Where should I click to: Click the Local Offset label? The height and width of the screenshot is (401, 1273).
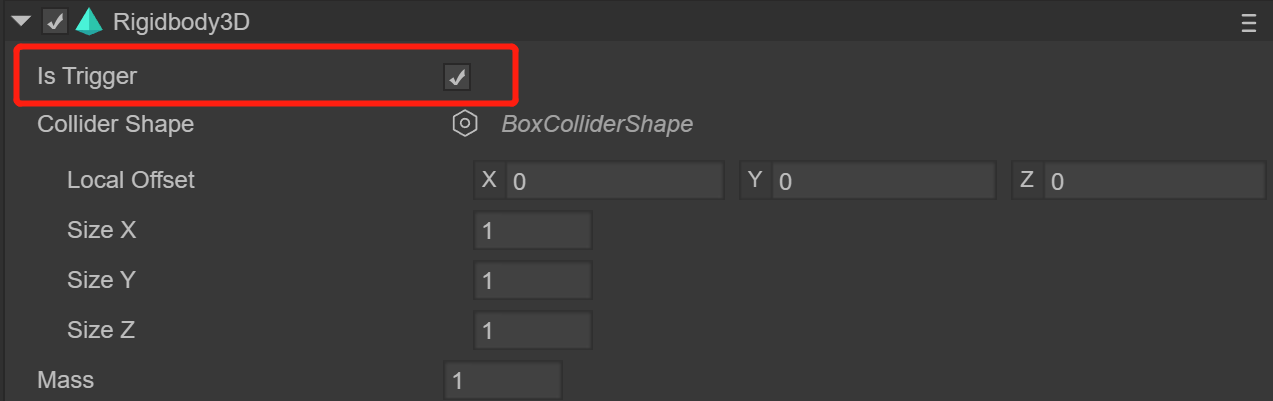[x=131, y=180]
